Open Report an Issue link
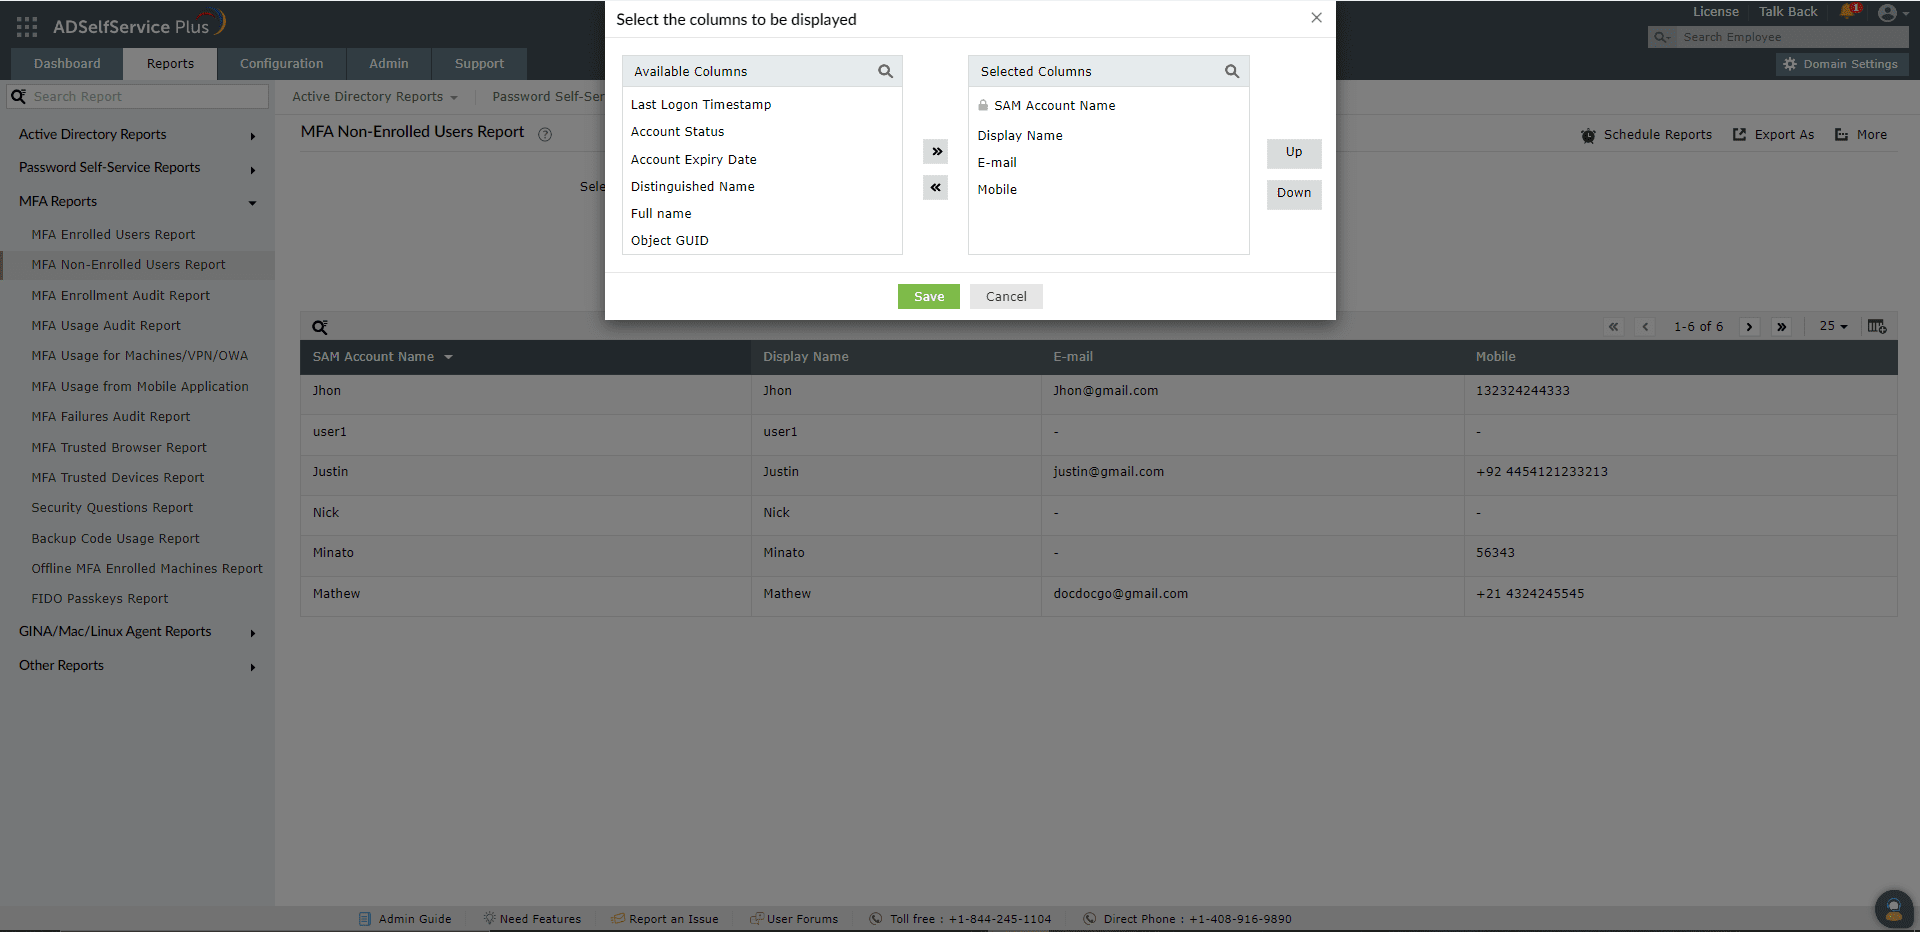The width and height of the screenshot is (1920, 932). coord(665,919)
